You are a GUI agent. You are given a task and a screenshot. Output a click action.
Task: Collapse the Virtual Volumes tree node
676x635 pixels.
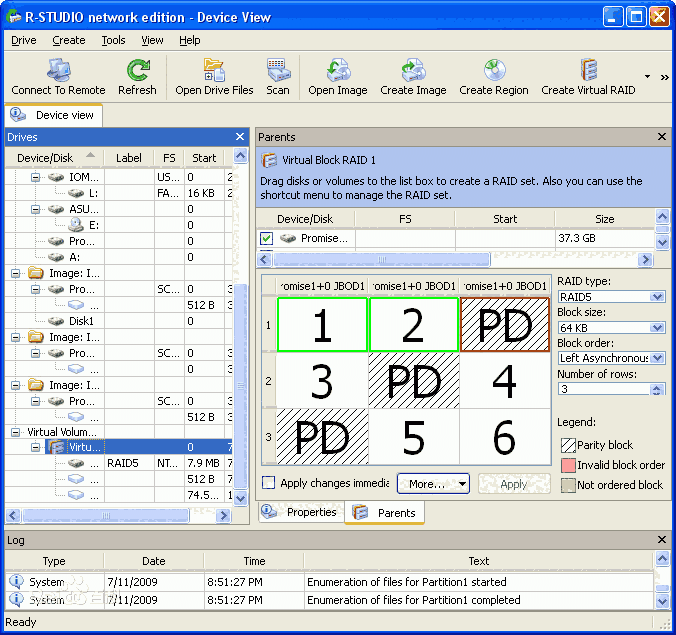(x=17, y=433)
